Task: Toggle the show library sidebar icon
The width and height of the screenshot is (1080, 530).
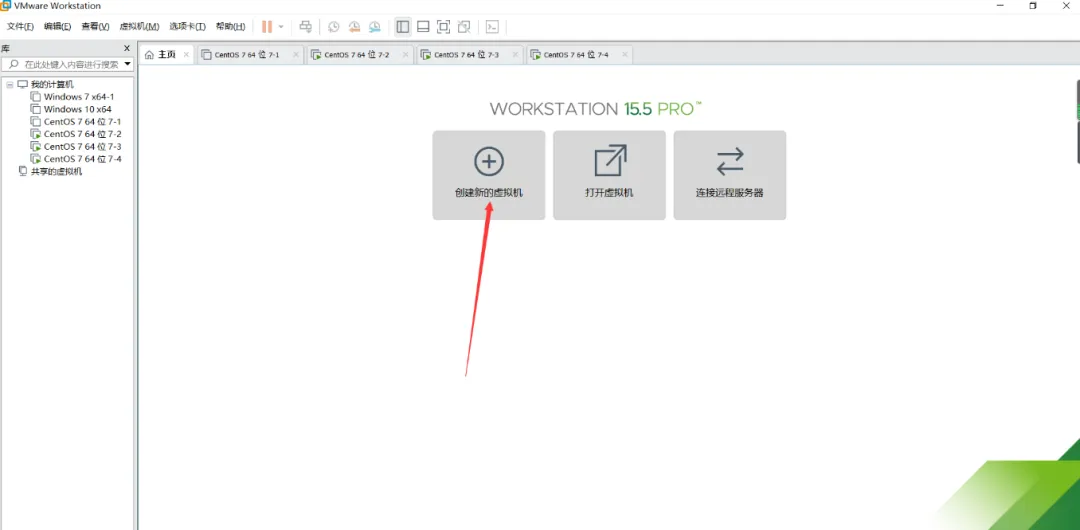Action: [403, 27]
